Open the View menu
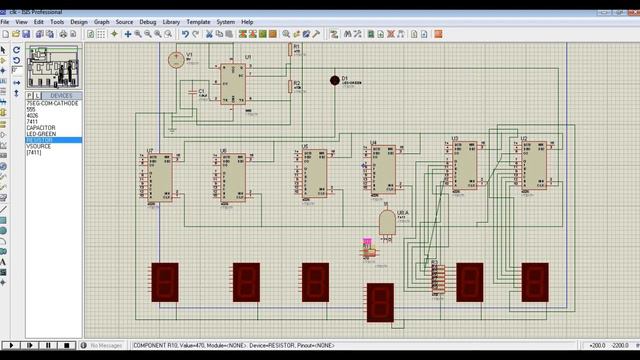 point(21,22)
